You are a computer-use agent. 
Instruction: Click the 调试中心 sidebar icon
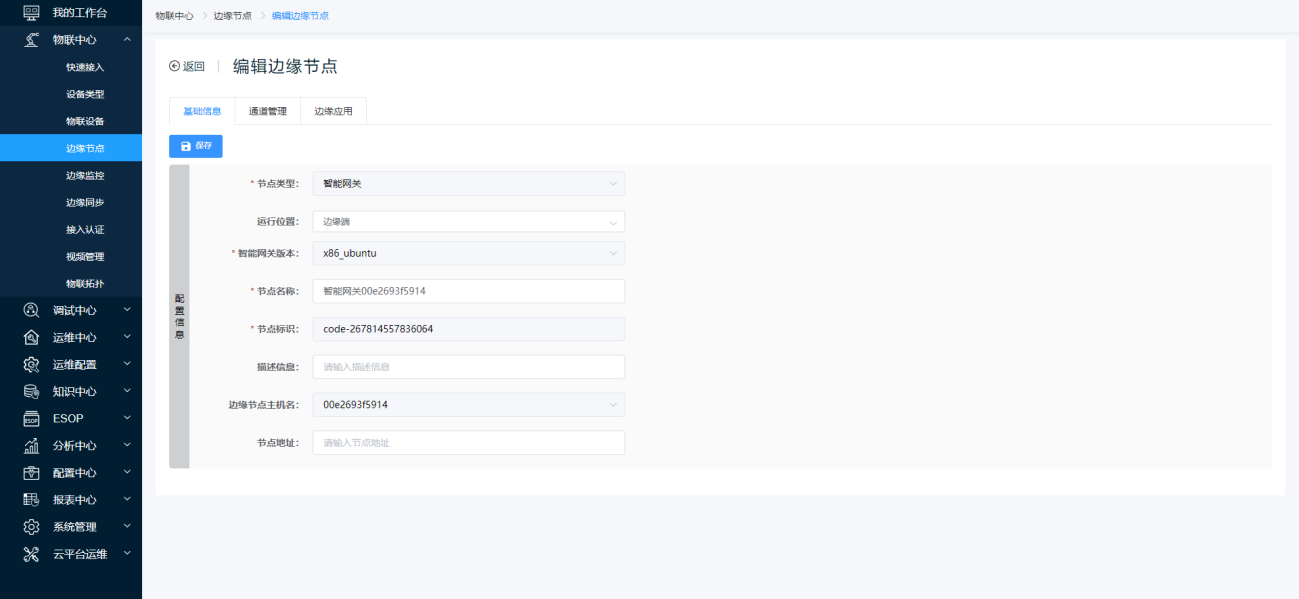click(x=31, y=311)
